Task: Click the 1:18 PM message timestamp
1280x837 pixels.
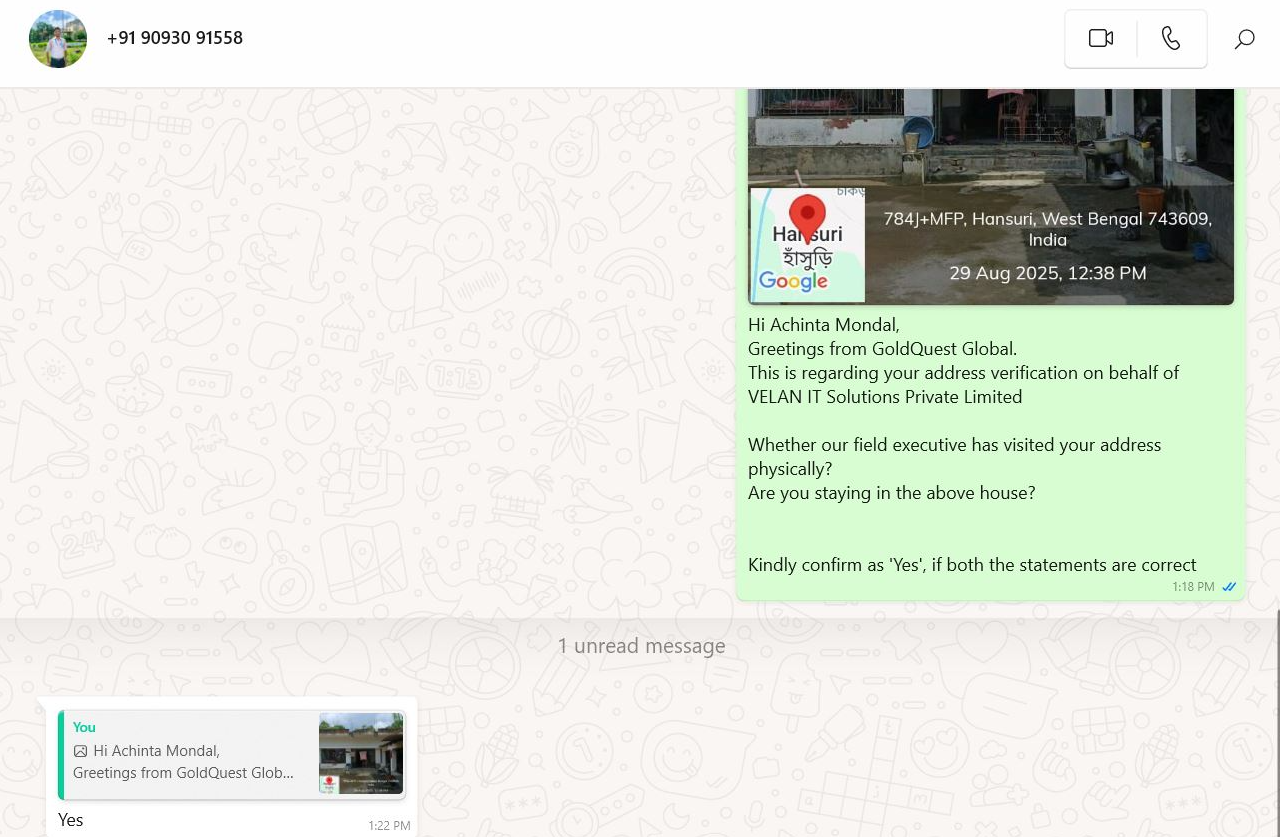Action: point(1193,587)
